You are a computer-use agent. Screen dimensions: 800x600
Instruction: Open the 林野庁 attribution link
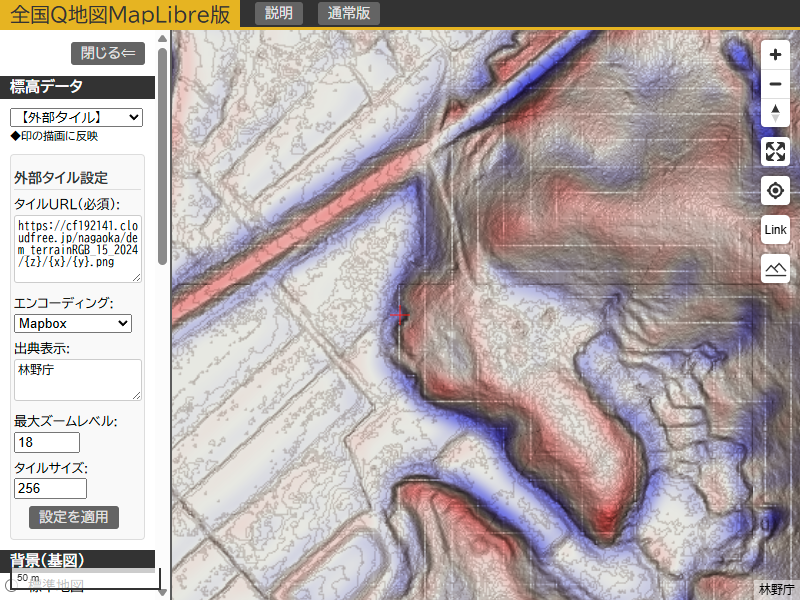[x=775, y=591]
